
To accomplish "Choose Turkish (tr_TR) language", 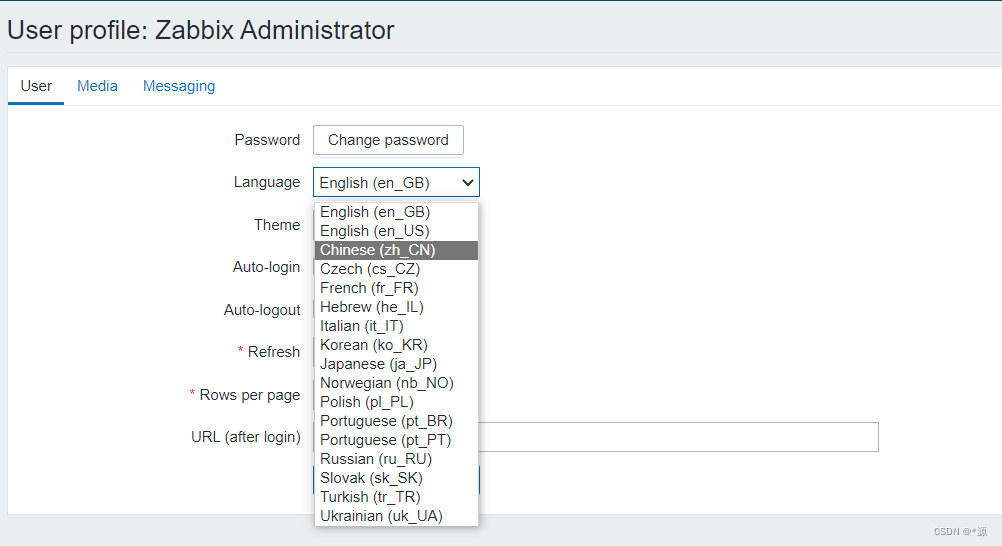I will pyautogui.click(x=396, y=497).
